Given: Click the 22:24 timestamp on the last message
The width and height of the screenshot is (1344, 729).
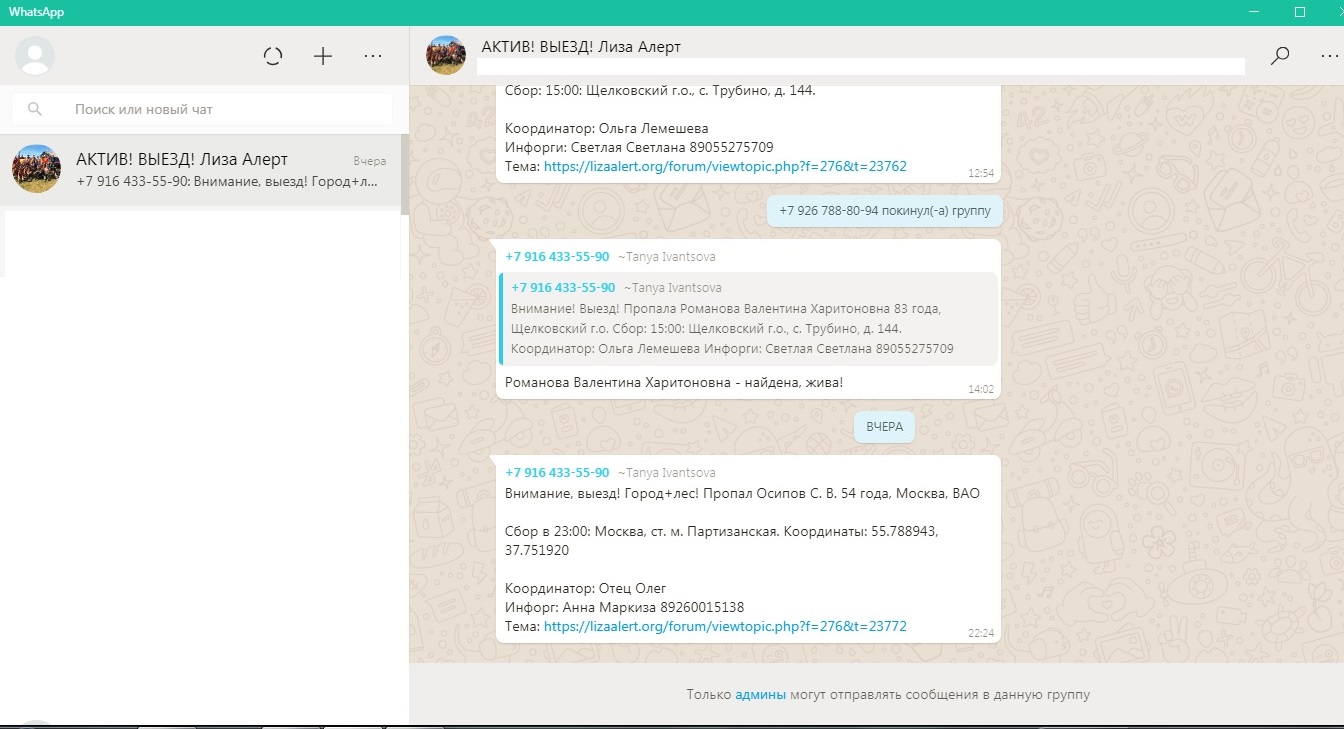Looking at the screenshot, I should coord(981,634).
